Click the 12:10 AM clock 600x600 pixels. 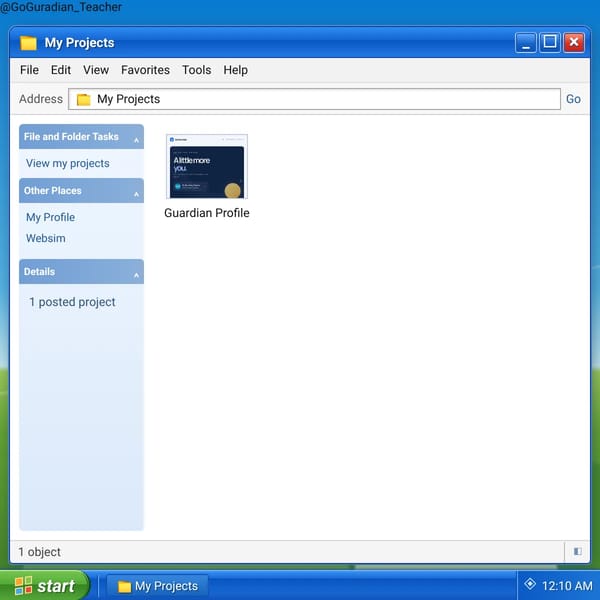click(x=567, y=585)
